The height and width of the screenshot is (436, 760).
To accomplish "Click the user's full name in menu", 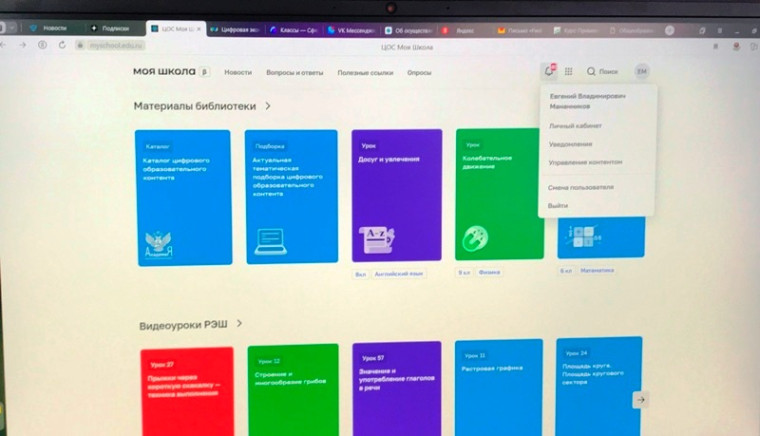I will 587,101.
